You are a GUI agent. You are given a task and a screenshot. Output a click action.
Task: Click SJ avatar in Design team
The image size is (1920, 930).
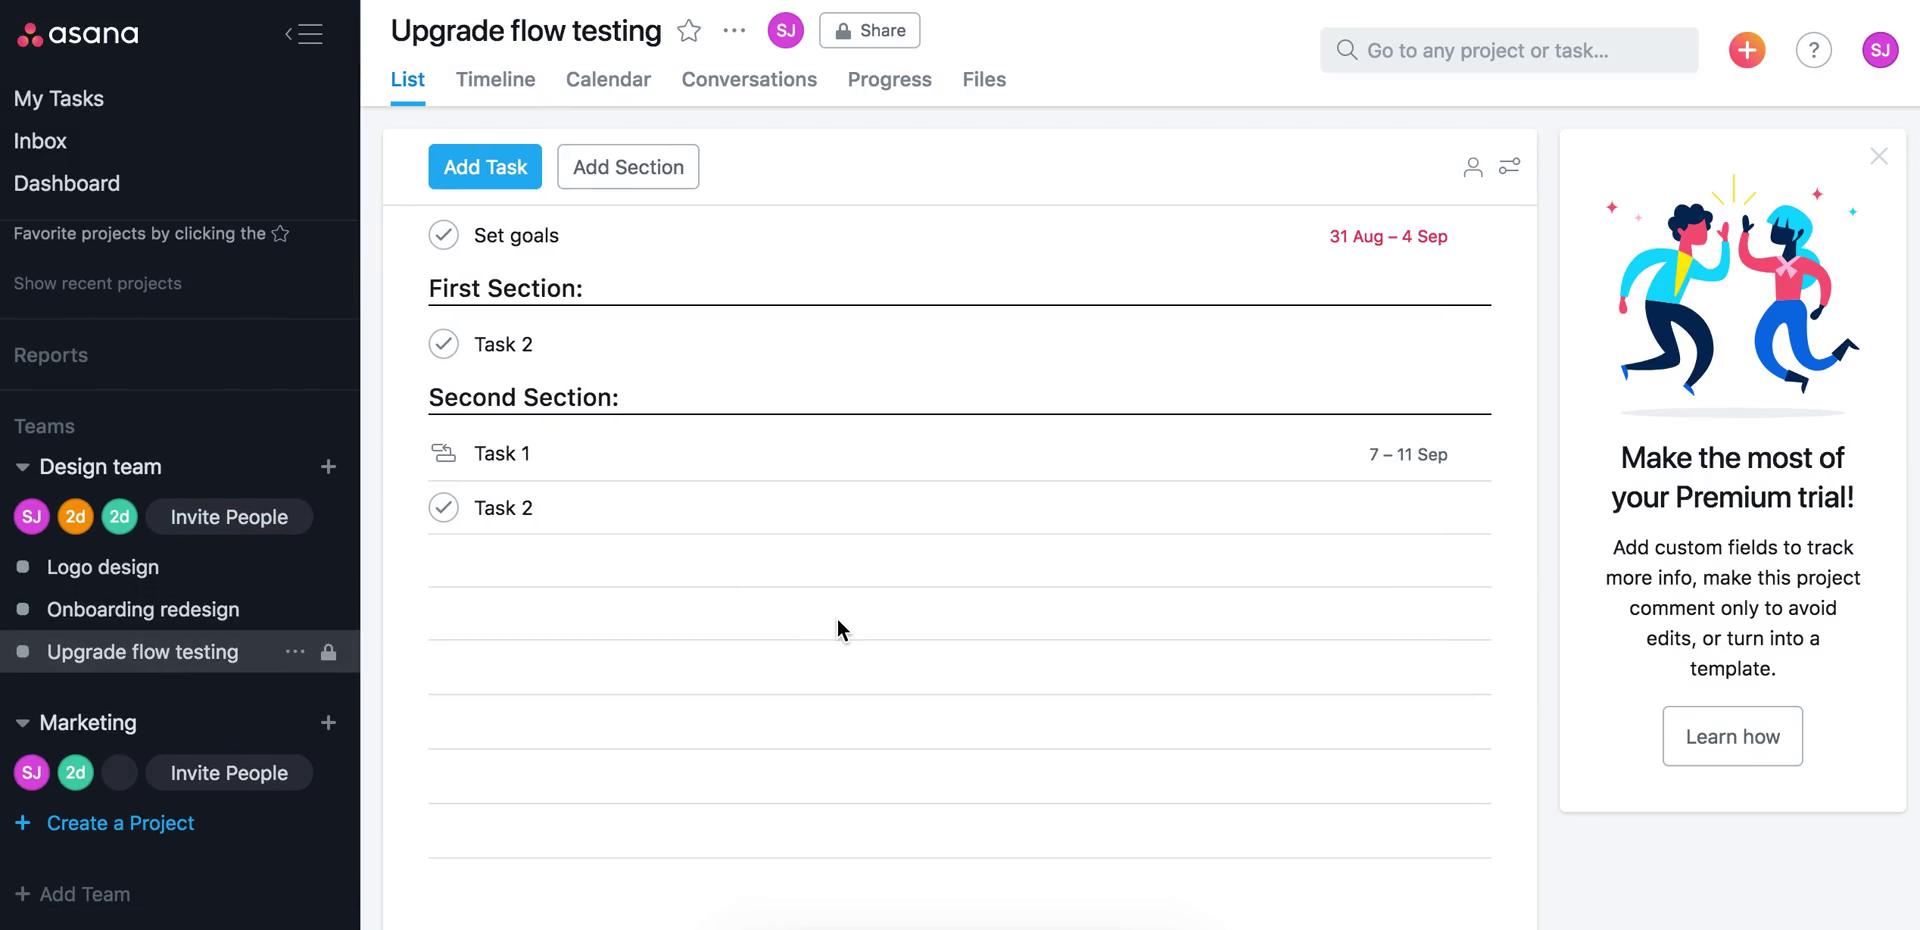click(x=32, y=517)
